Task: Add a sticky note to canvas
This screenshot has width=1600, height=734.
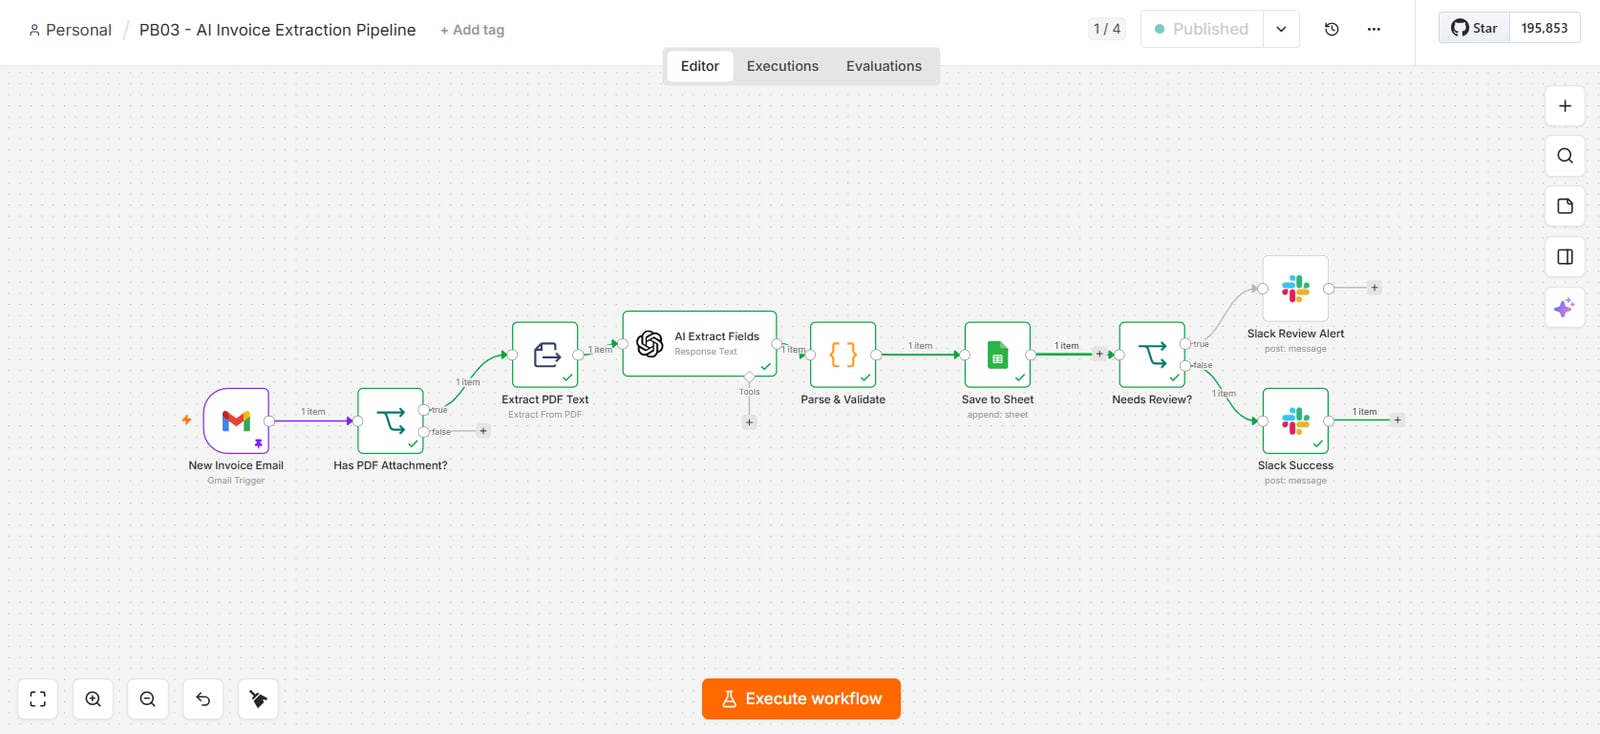Action: coord(1565,206)
